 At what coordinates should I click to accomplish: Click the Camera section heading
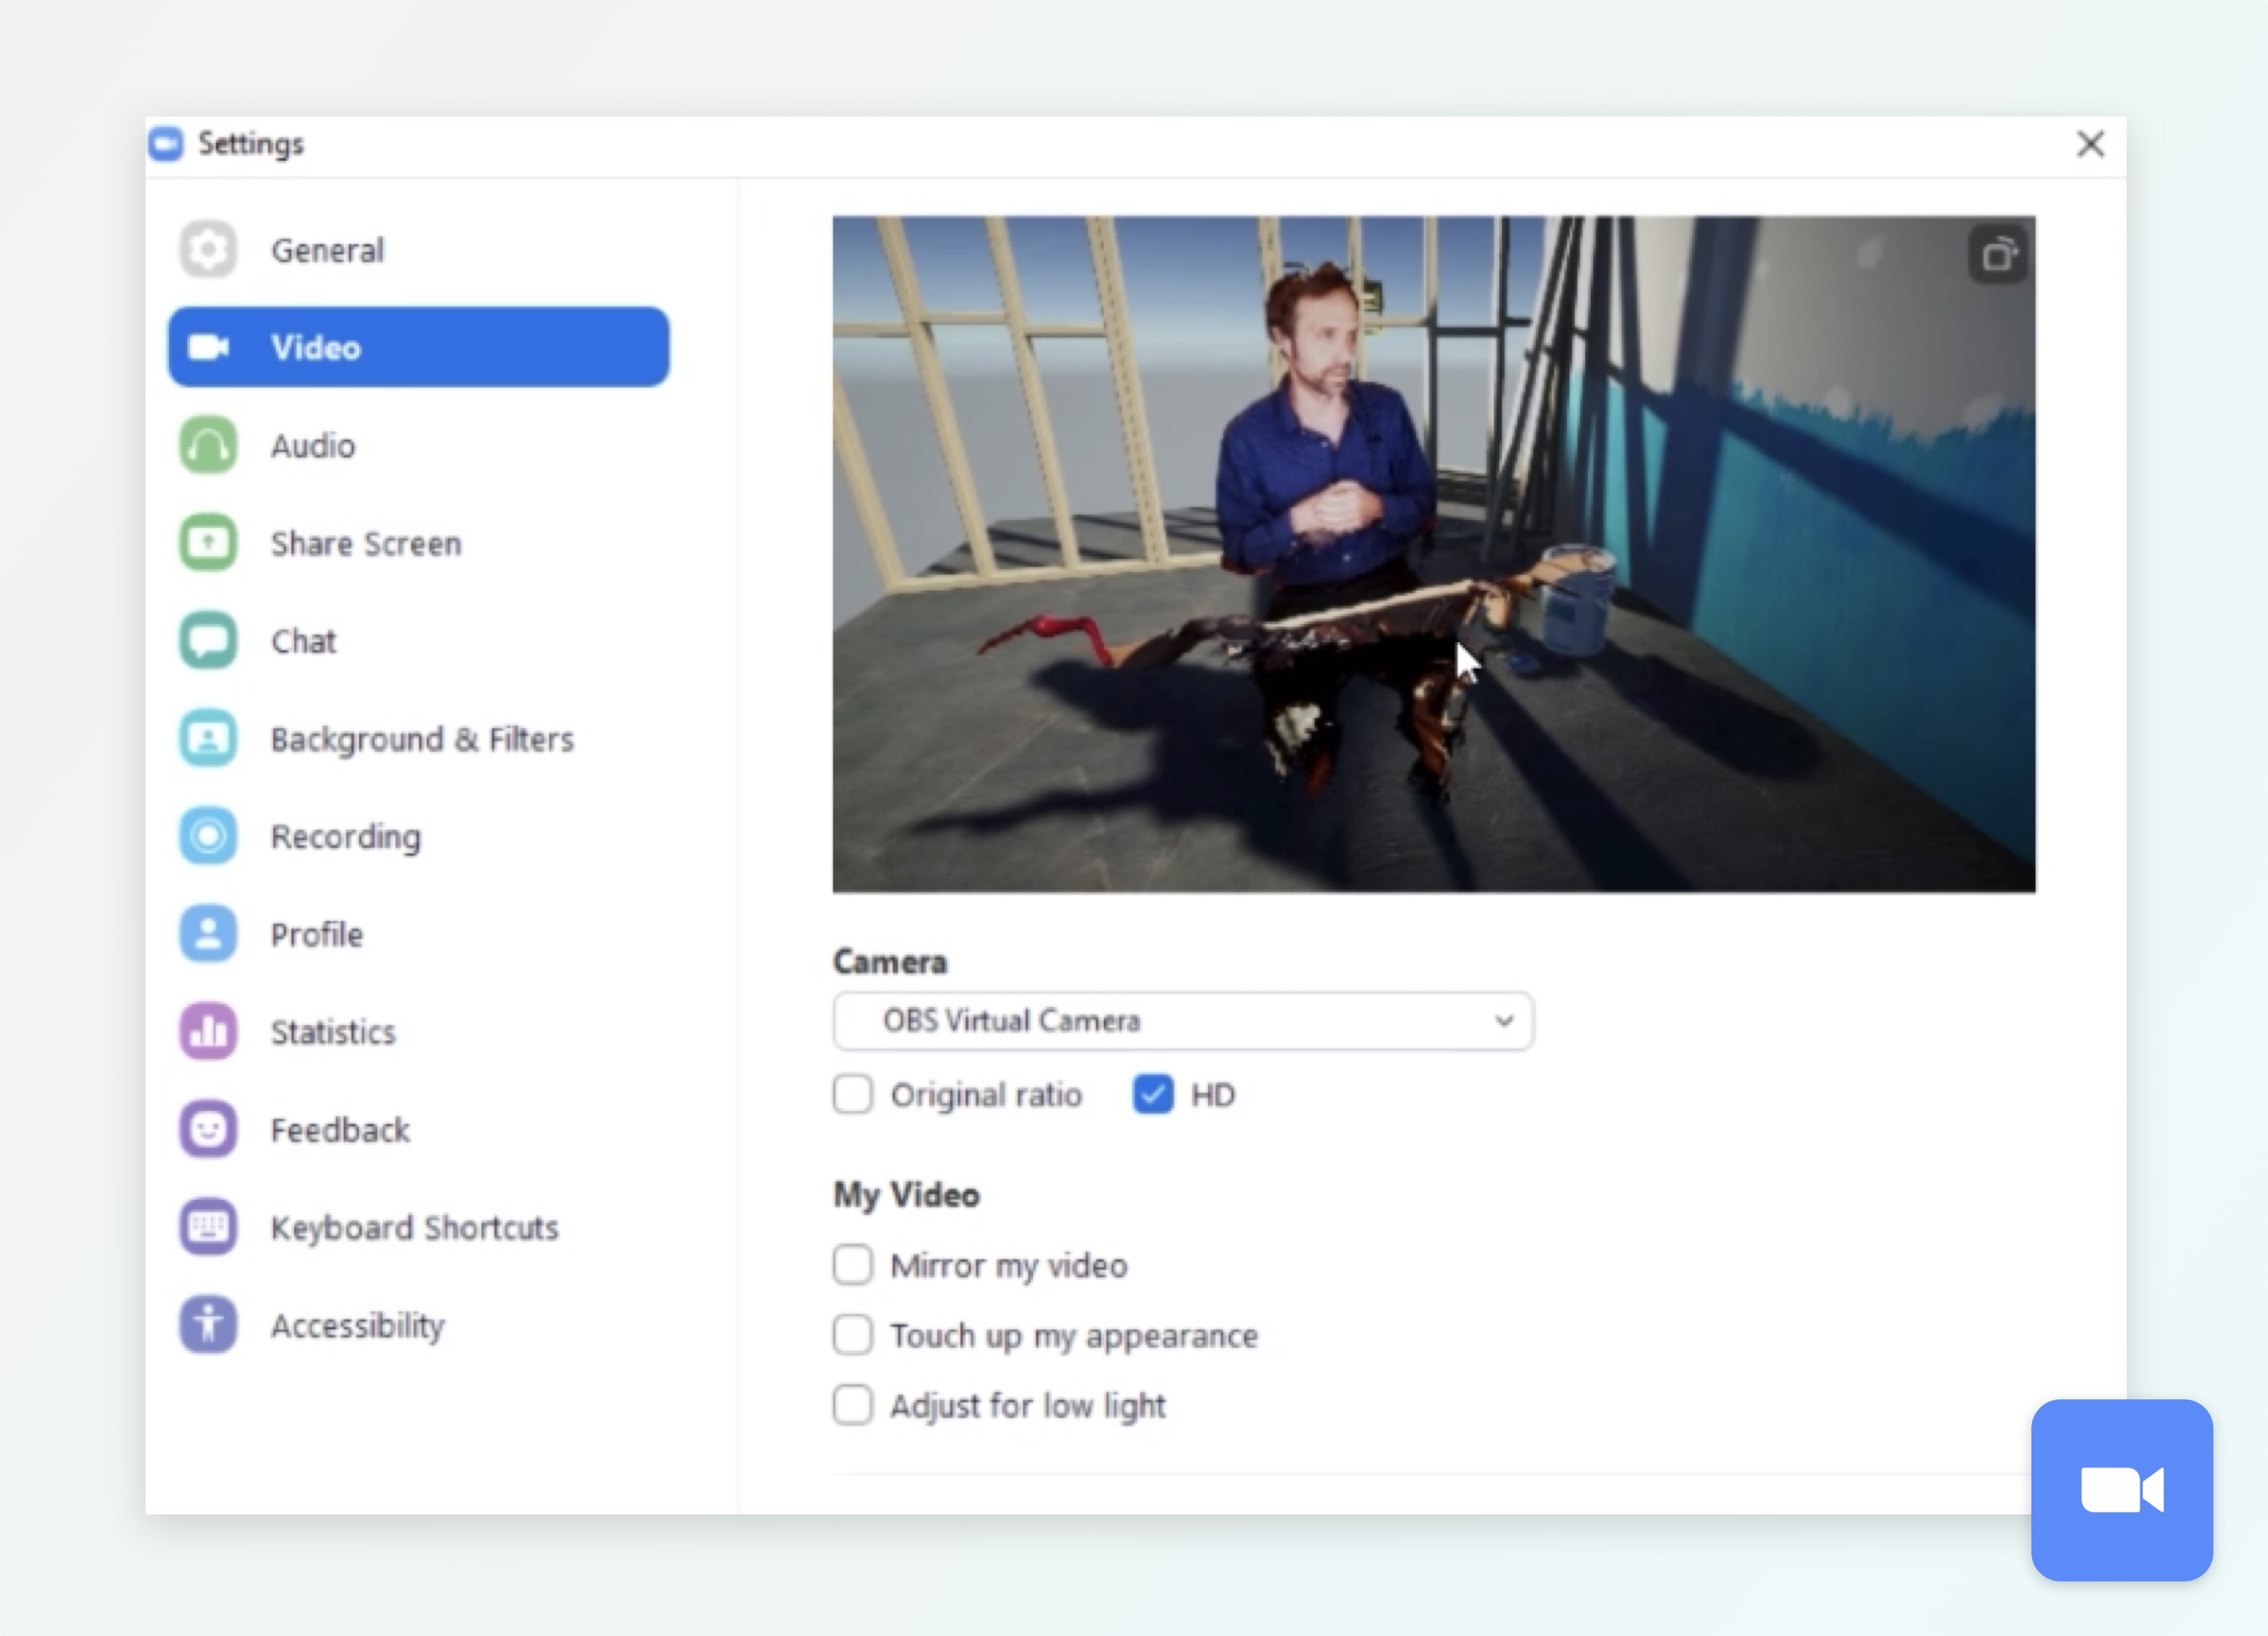coord(890,962)
